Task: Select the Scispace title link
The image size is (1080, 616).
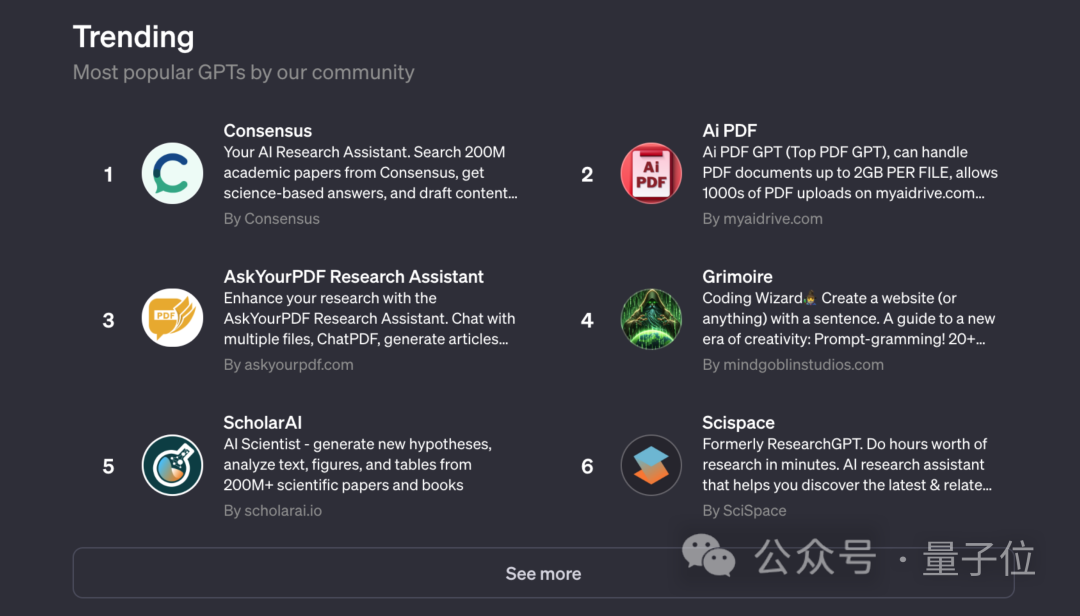Action: point(738,423)
